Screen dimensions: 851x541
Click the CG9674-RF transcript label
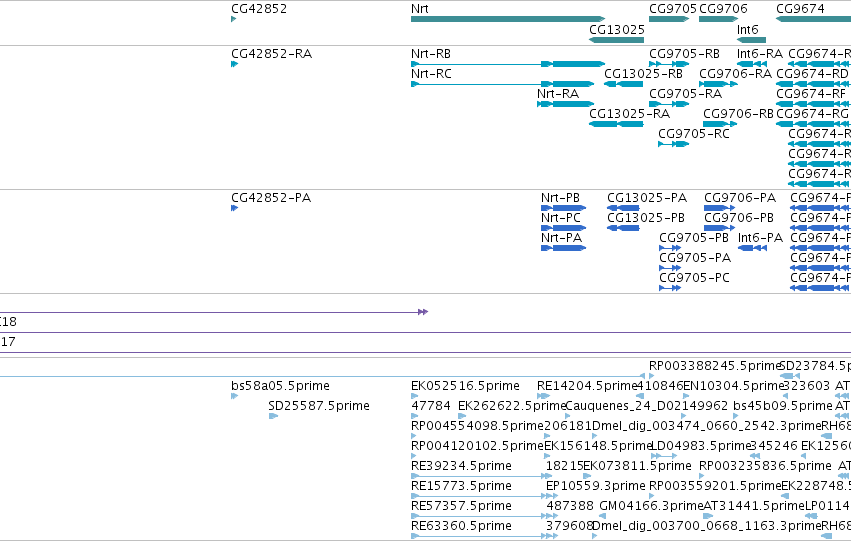[x=811, y=94]
